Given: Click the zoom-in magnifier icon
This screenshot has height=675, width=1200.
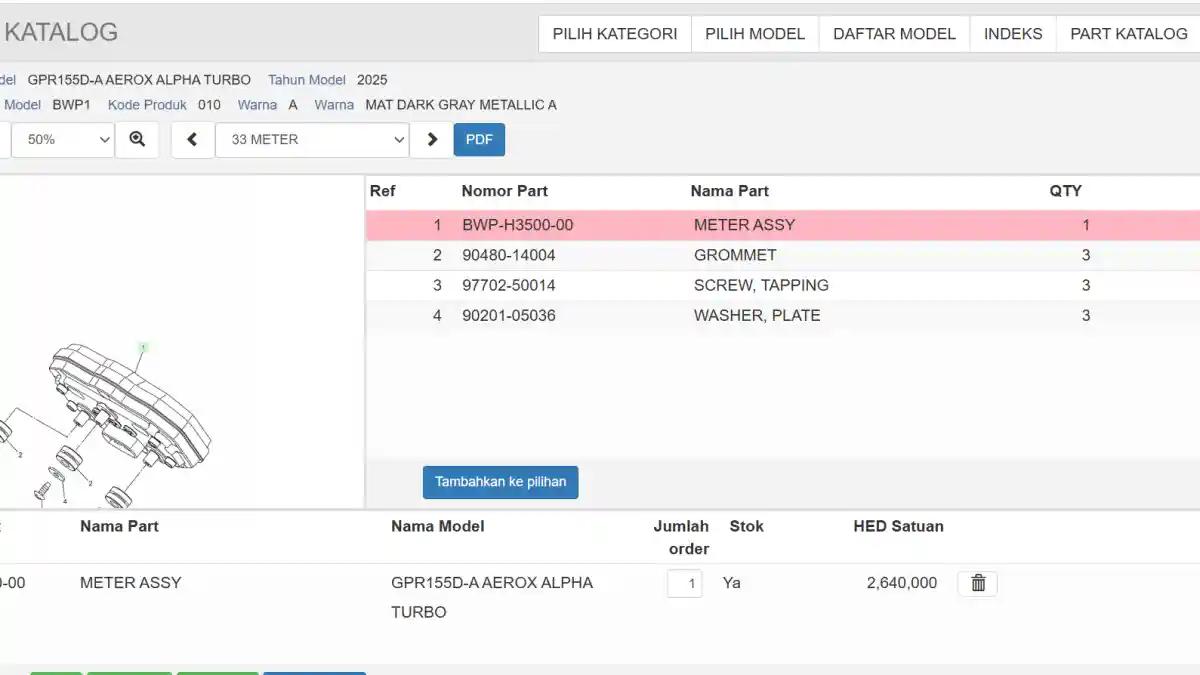Looking at the screenshot, I should 137,140.
